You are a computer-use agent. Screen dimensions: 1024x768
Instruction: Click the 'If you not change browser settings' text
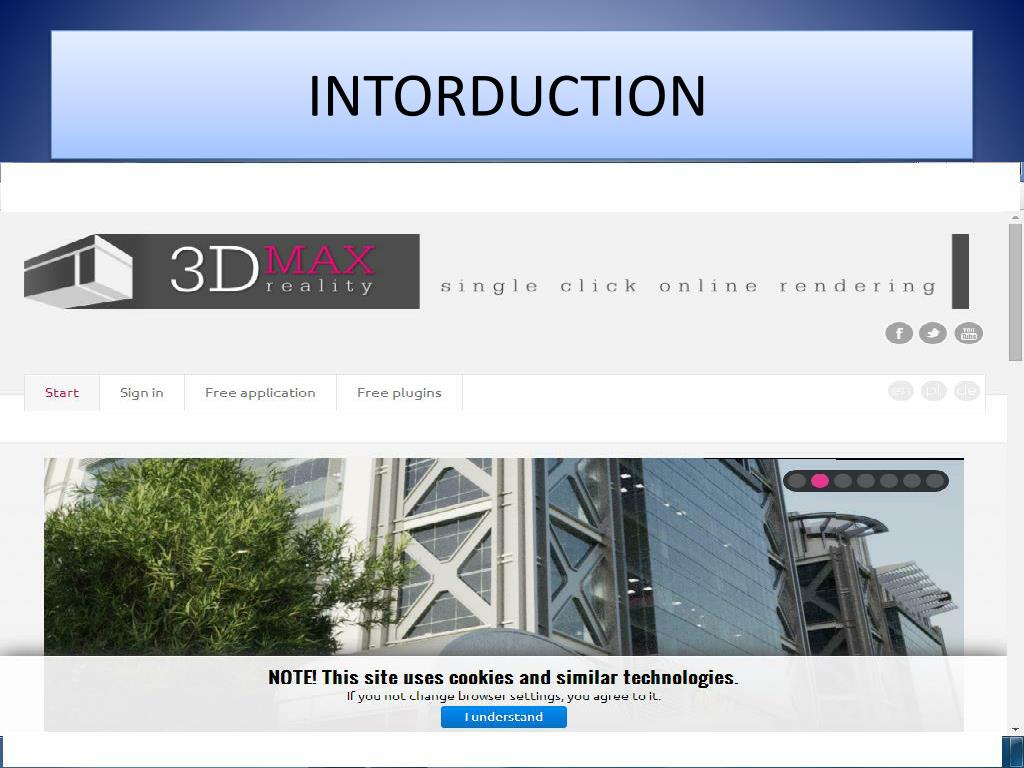[x=504, y=696]
